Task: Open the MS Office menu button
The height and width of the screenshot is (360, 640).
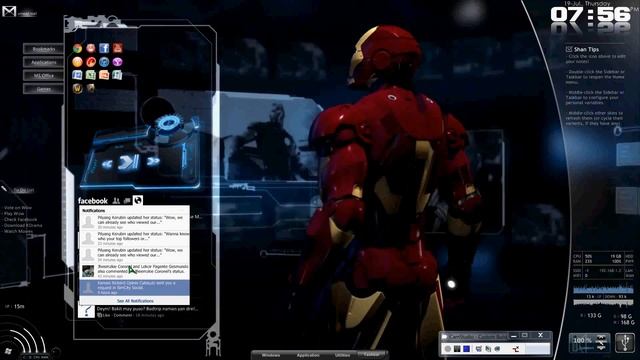Action: 44,76
